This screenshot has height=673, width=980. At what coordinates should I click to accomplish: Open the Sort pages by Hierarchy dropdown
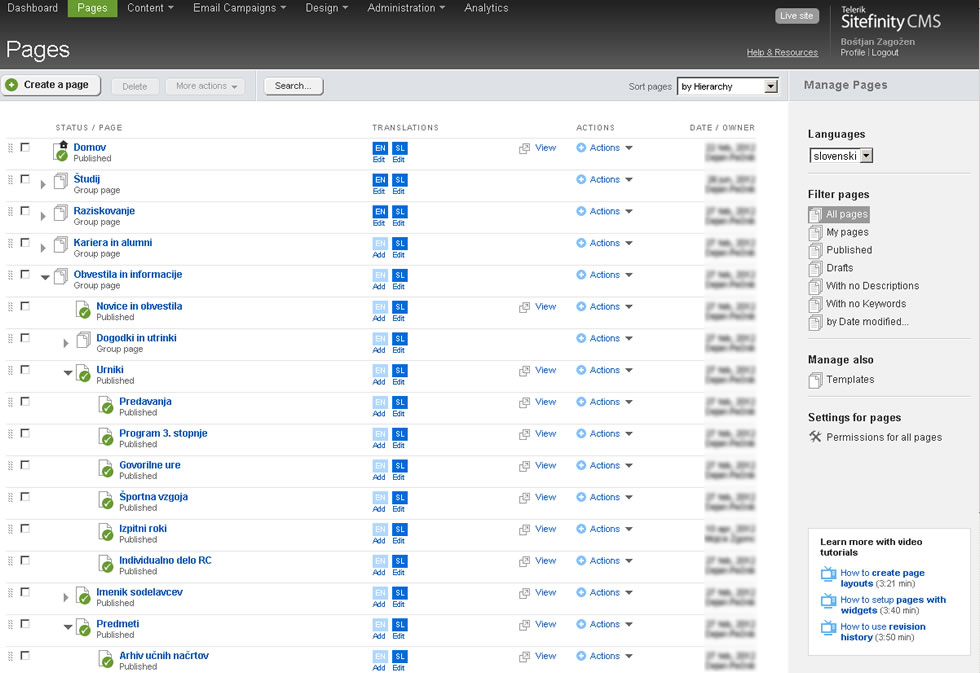pos(727,87)
